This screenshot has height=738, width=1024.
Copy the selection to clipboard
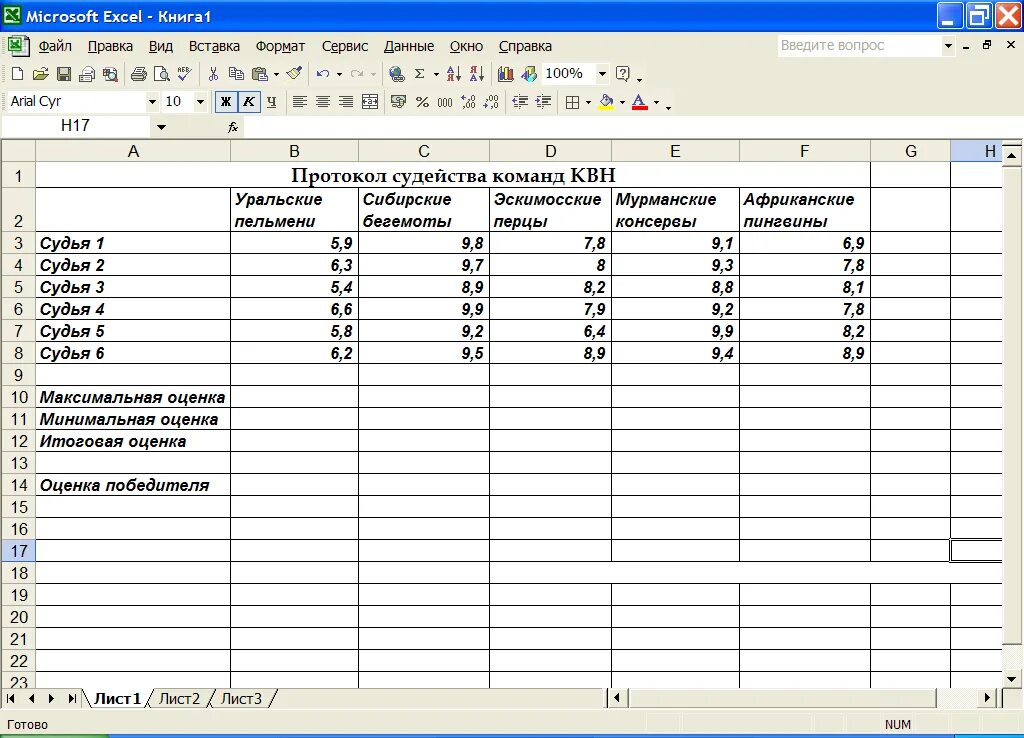tap(236, 74)
